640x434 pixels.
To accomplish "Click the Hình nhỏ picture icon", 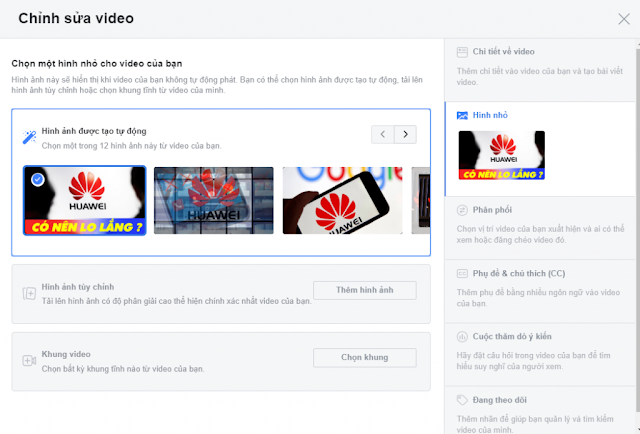I will coord(462,116).
